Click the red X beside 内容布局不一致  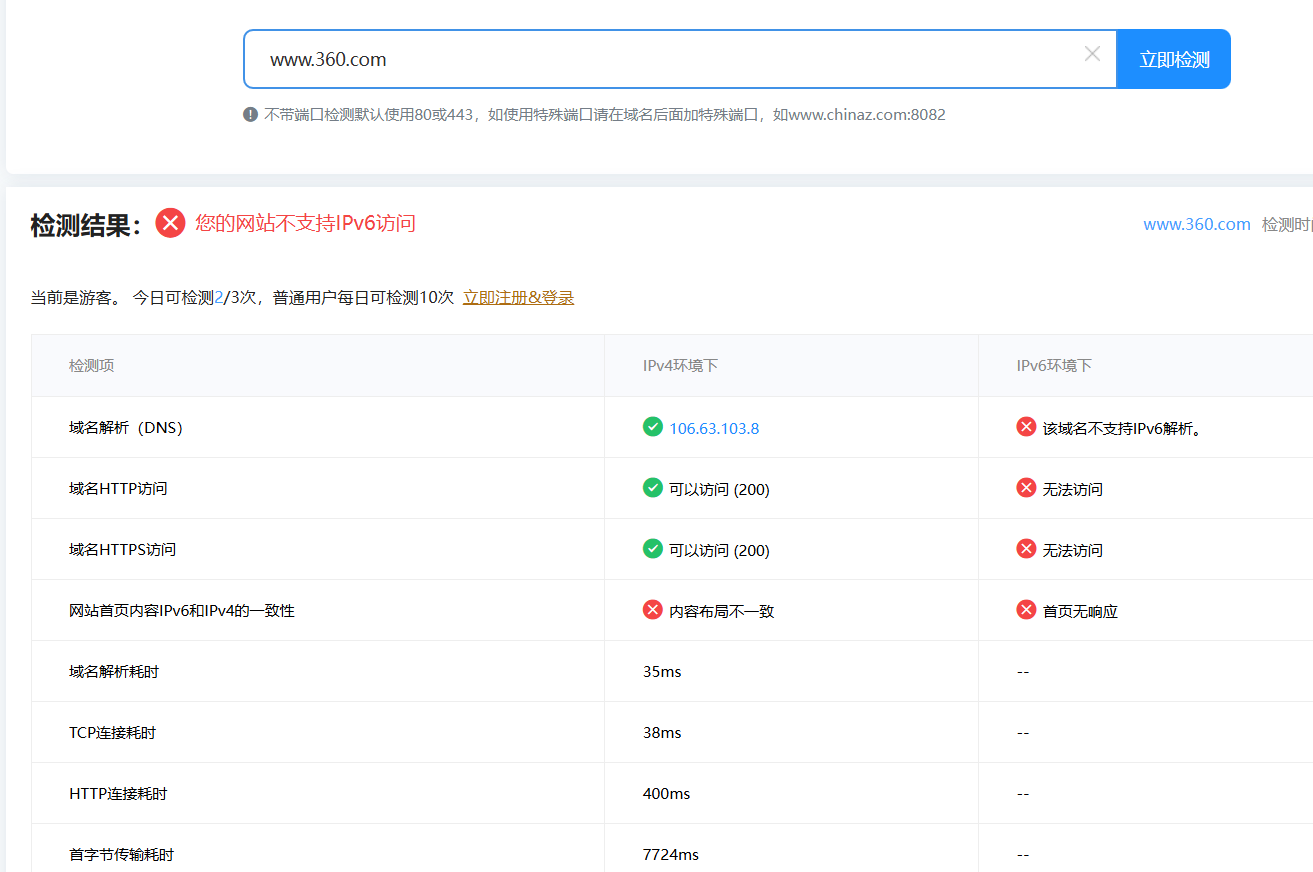[x=653, y=610]
